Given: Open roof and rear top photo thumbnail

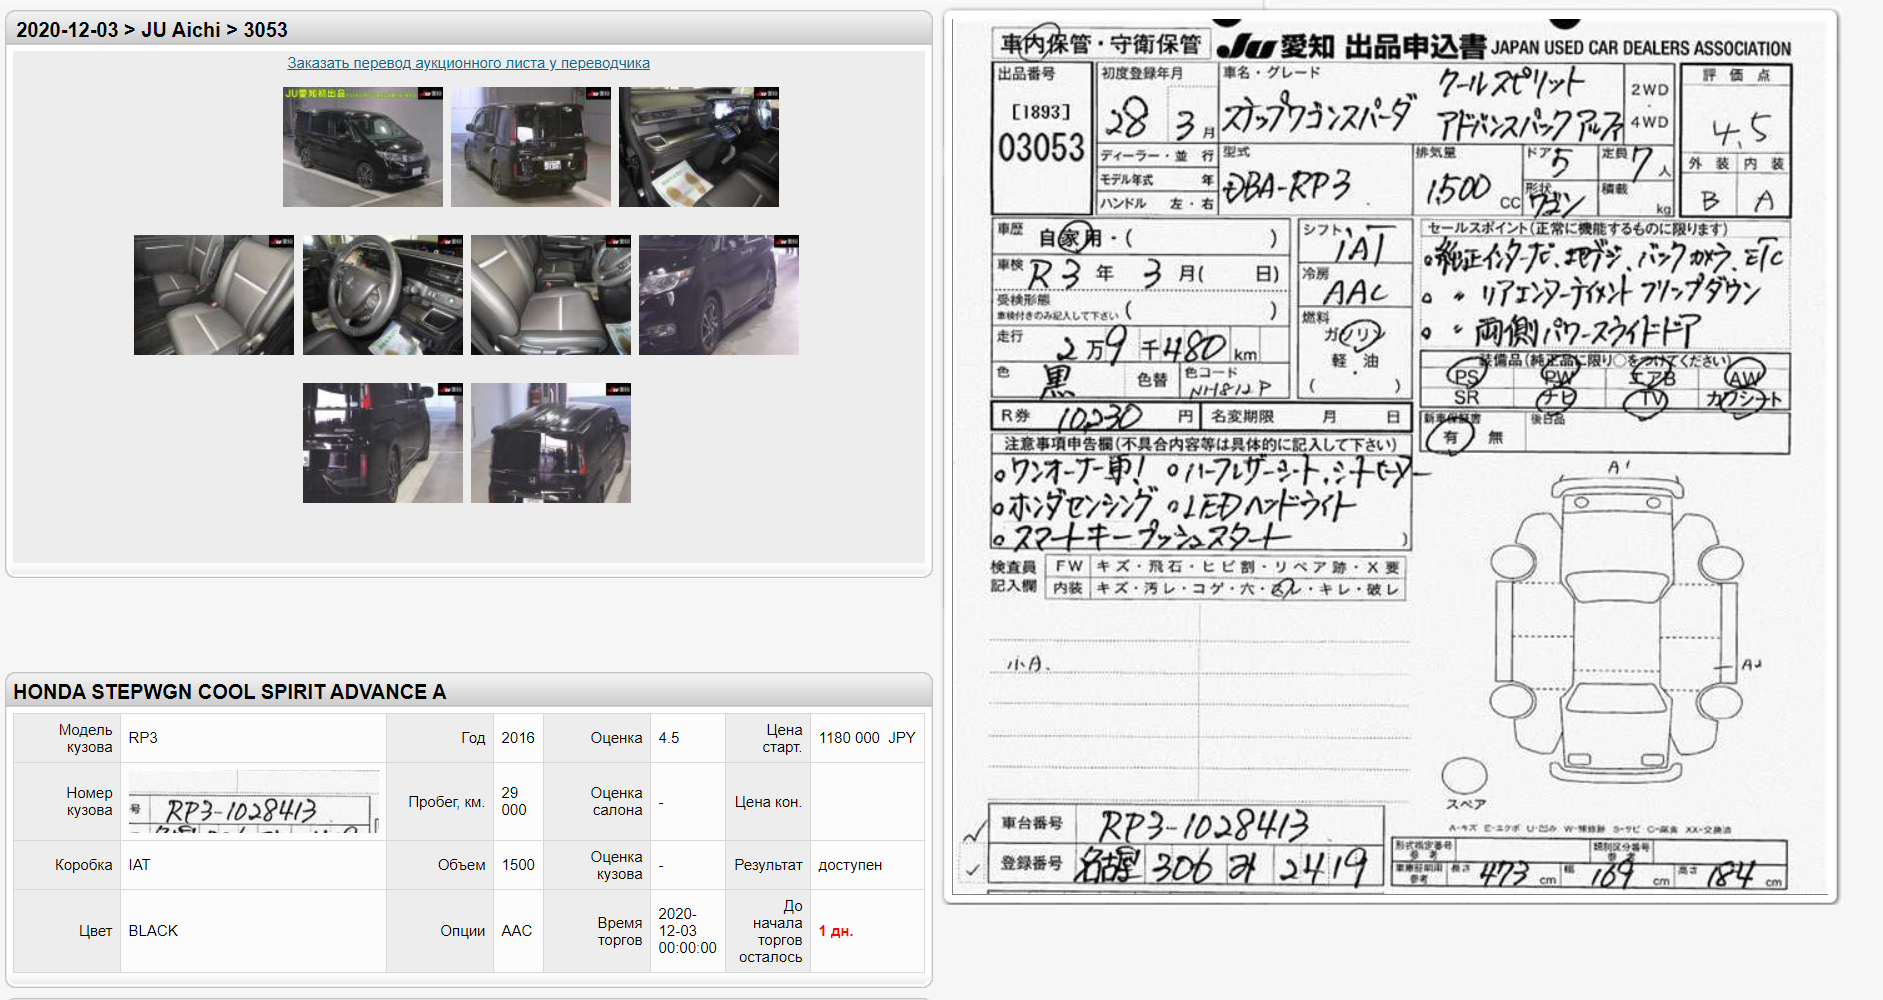Looking at the screenshot, I should 551,443.
